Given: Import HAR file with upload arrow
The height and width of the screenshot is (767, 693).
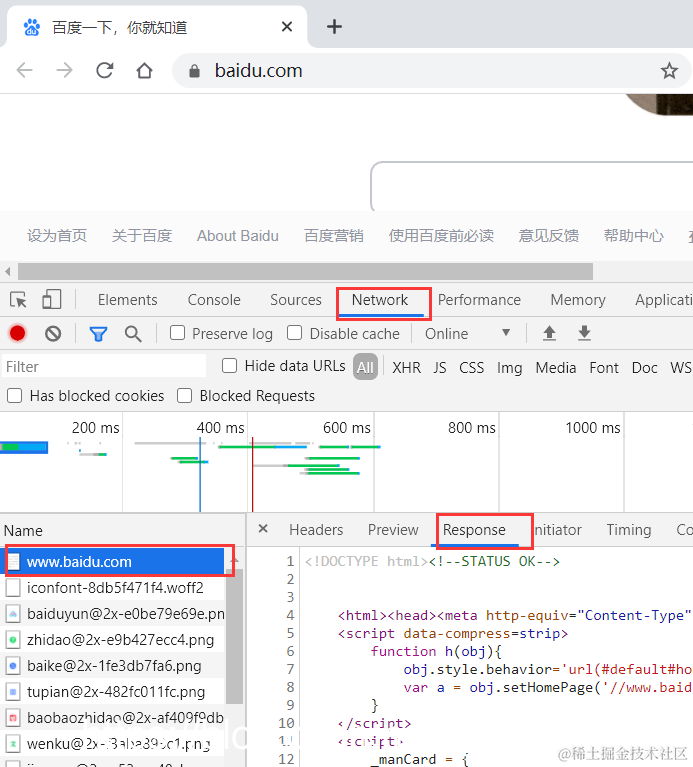Looking at the screenshot, I should [549, 333].
